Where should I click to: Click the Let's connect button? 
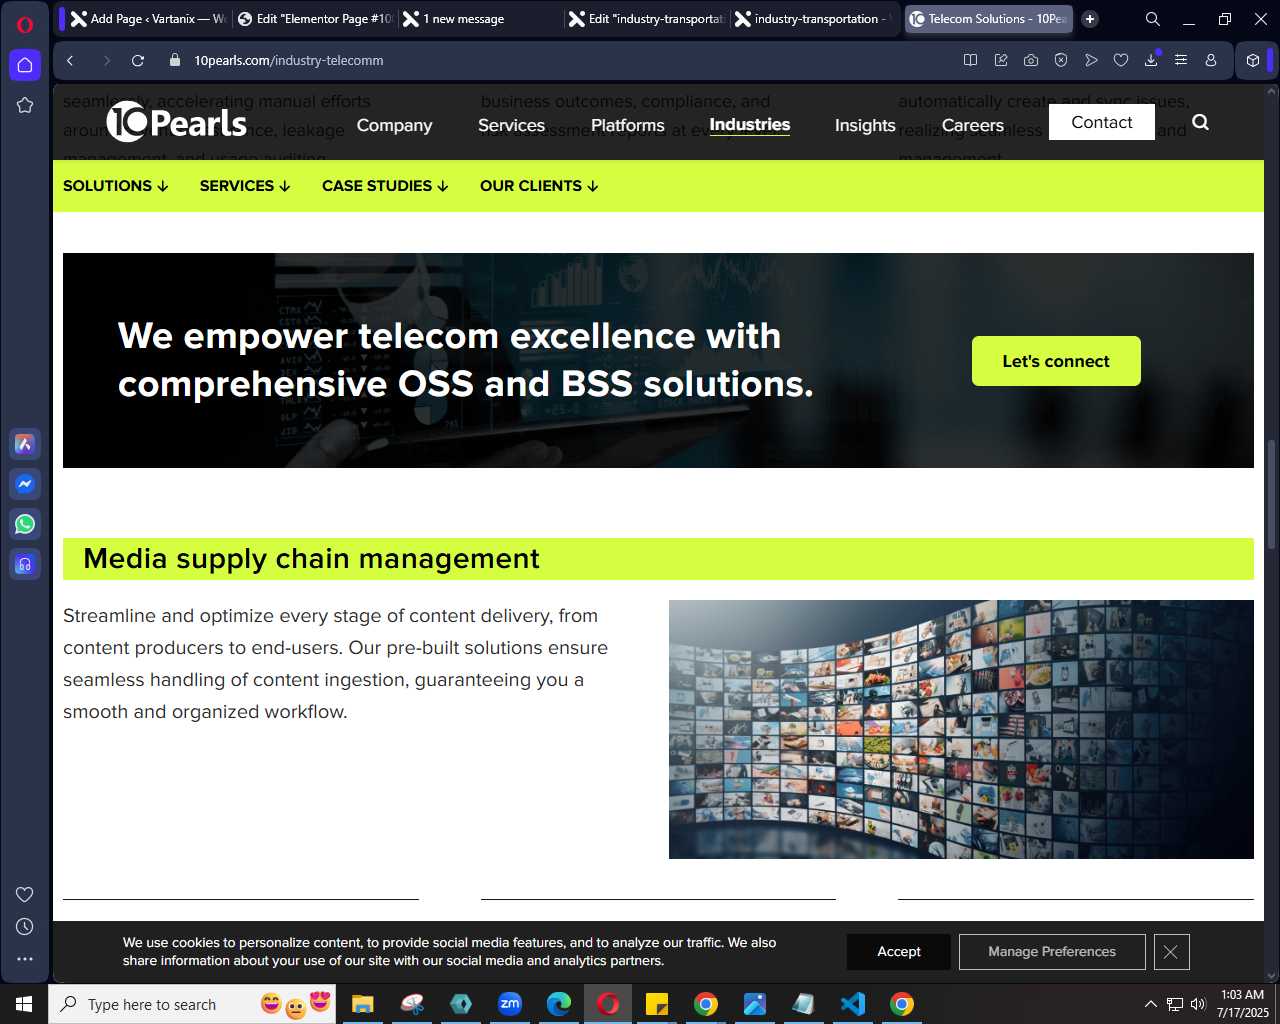[x=1056, y=361]
